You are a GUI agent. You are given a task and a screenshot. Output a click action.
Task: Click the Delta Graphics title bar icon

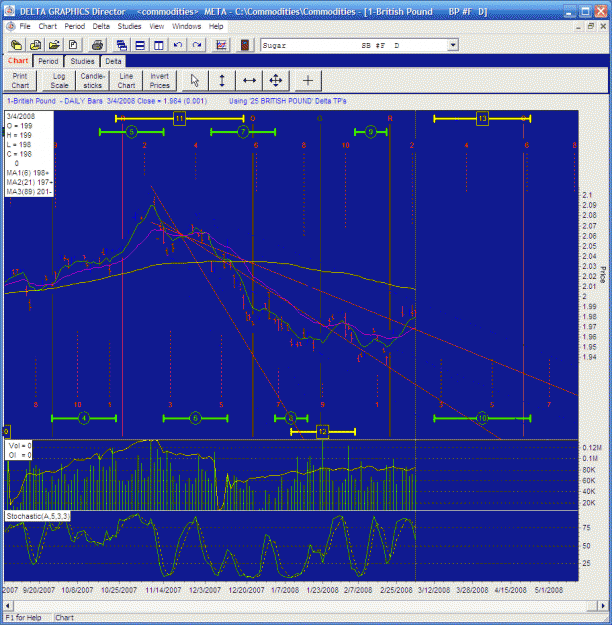(10, 11)
